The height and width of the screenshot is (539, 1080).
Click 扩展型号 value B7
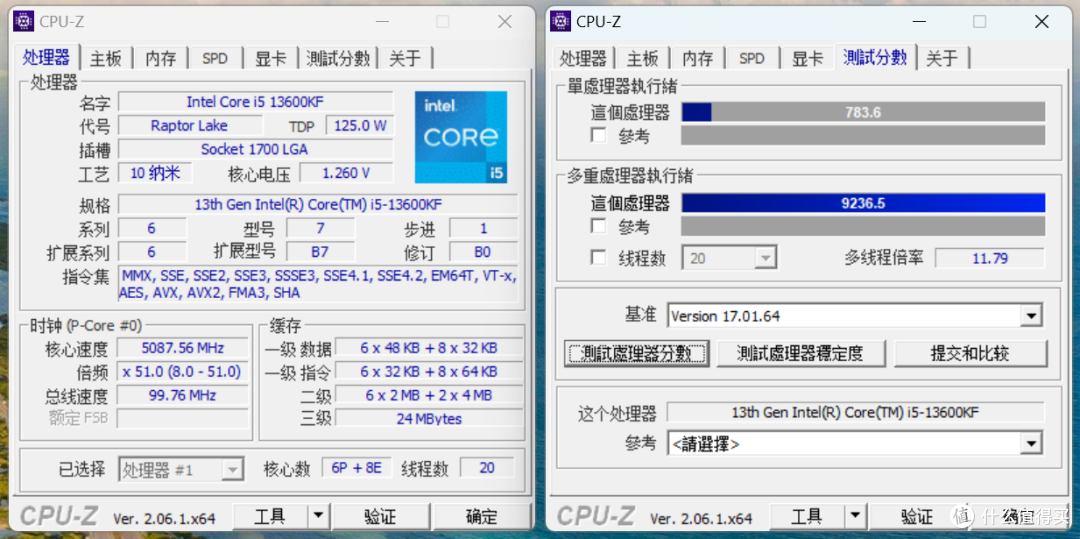point(320,251)
